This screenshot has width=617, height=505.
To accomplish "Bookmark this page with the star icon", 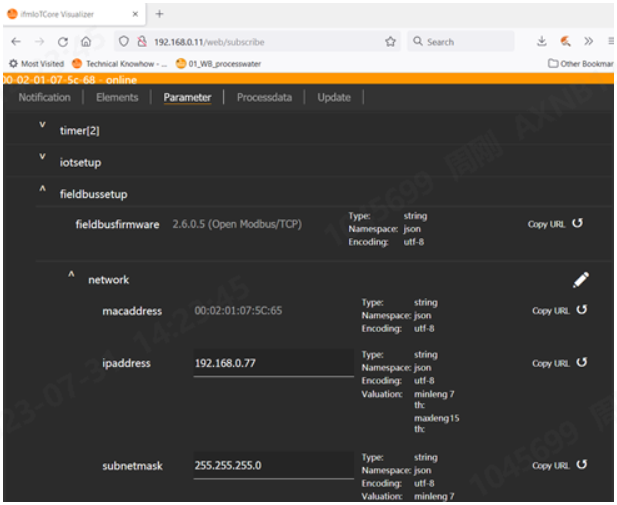I will click(x=390, y=41).
